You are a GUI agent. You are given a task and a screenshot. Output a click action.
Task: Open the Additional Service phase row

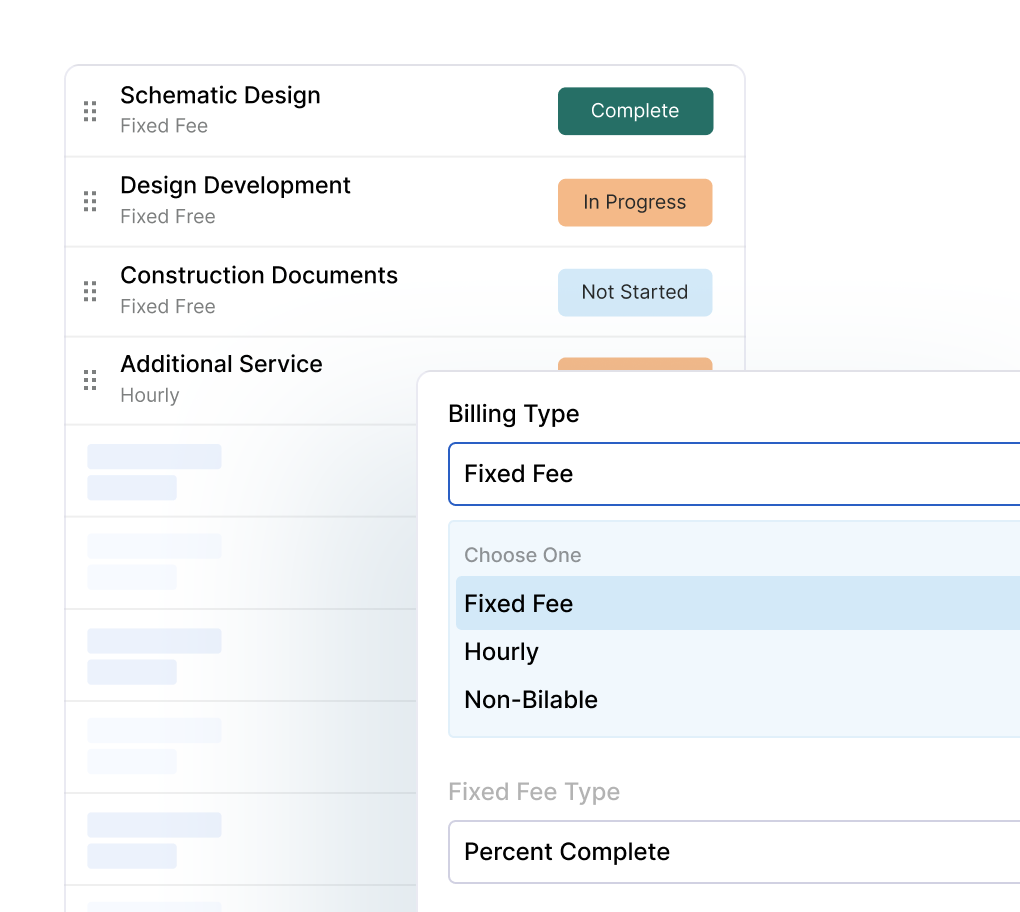coord(260,380)
